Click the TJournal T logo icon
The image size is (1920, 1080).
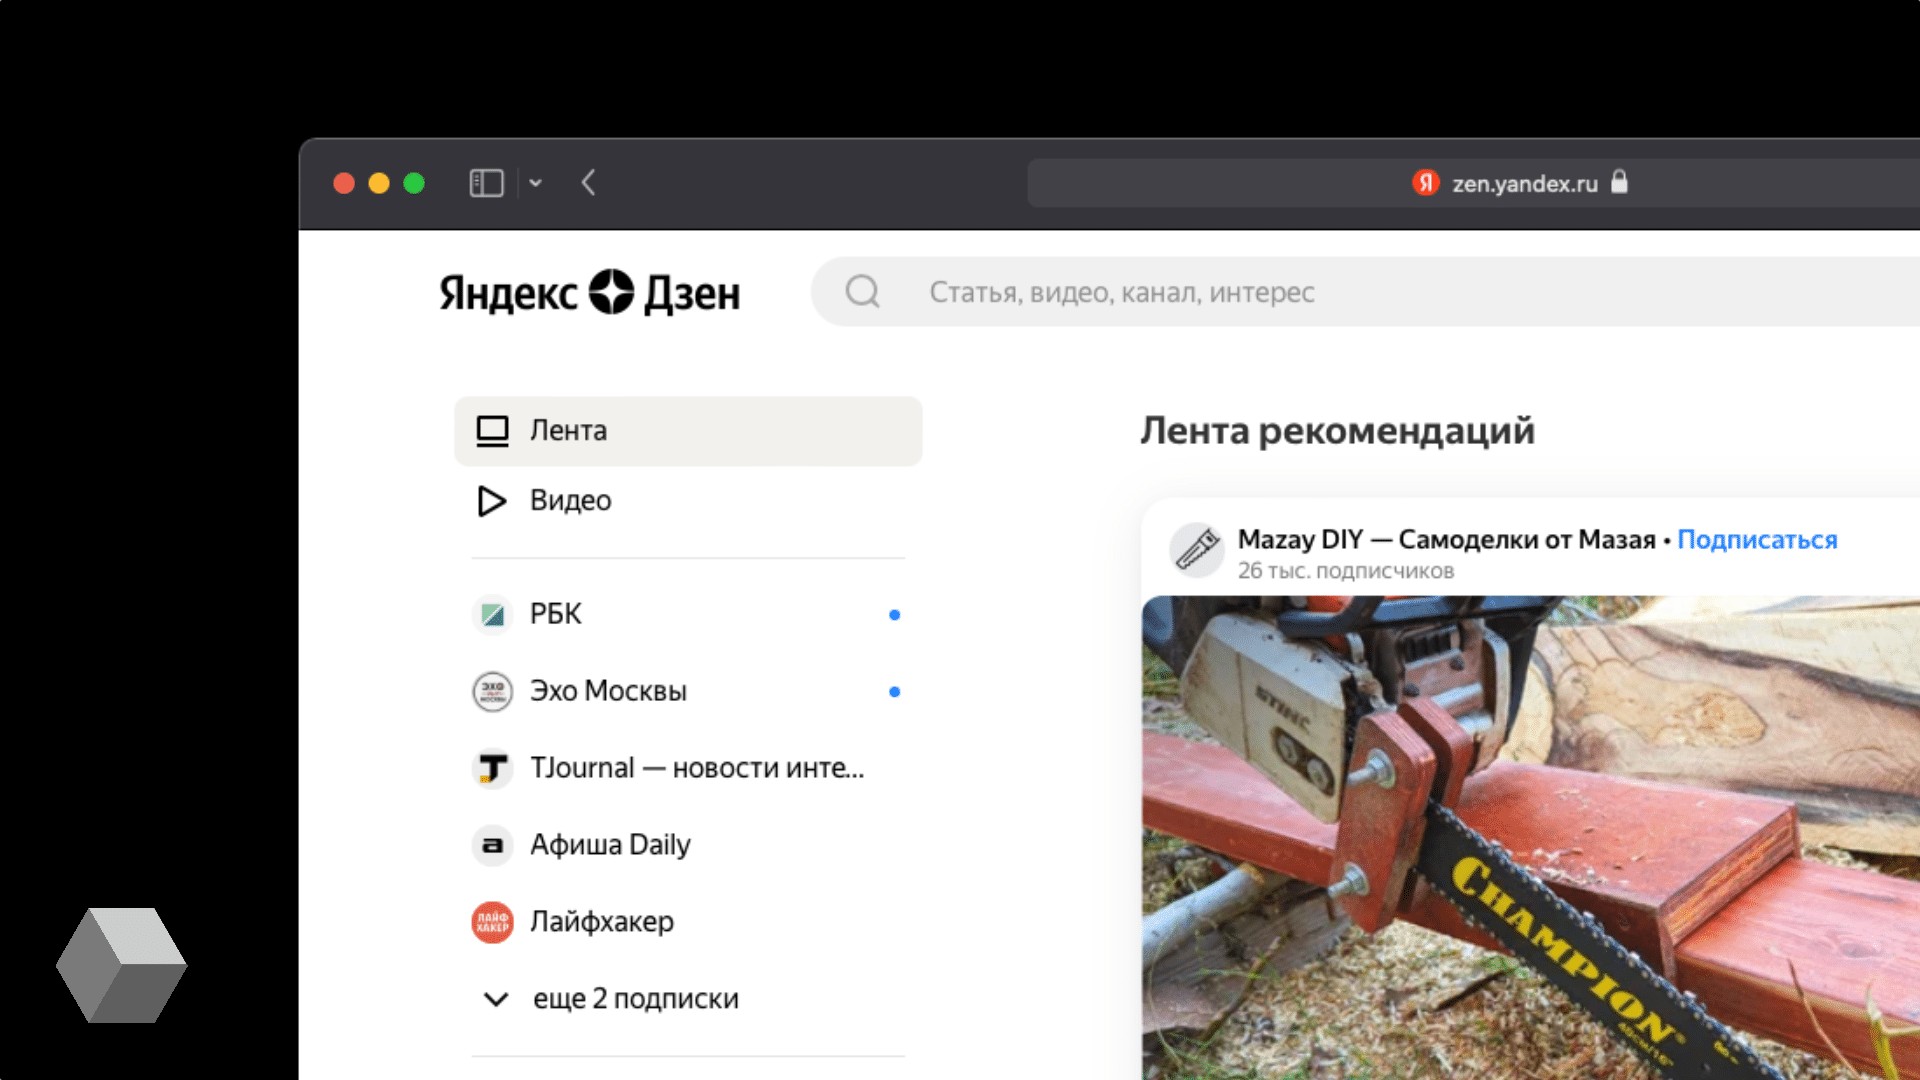492,768
